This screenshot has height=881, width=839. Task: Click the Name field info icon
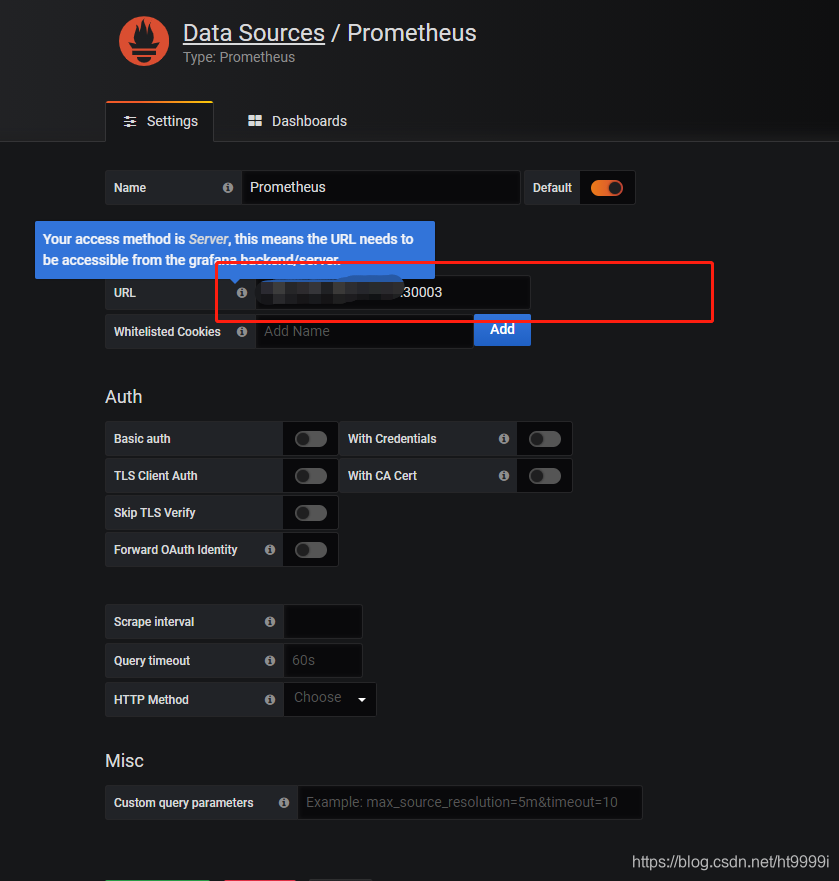[228, 188]
